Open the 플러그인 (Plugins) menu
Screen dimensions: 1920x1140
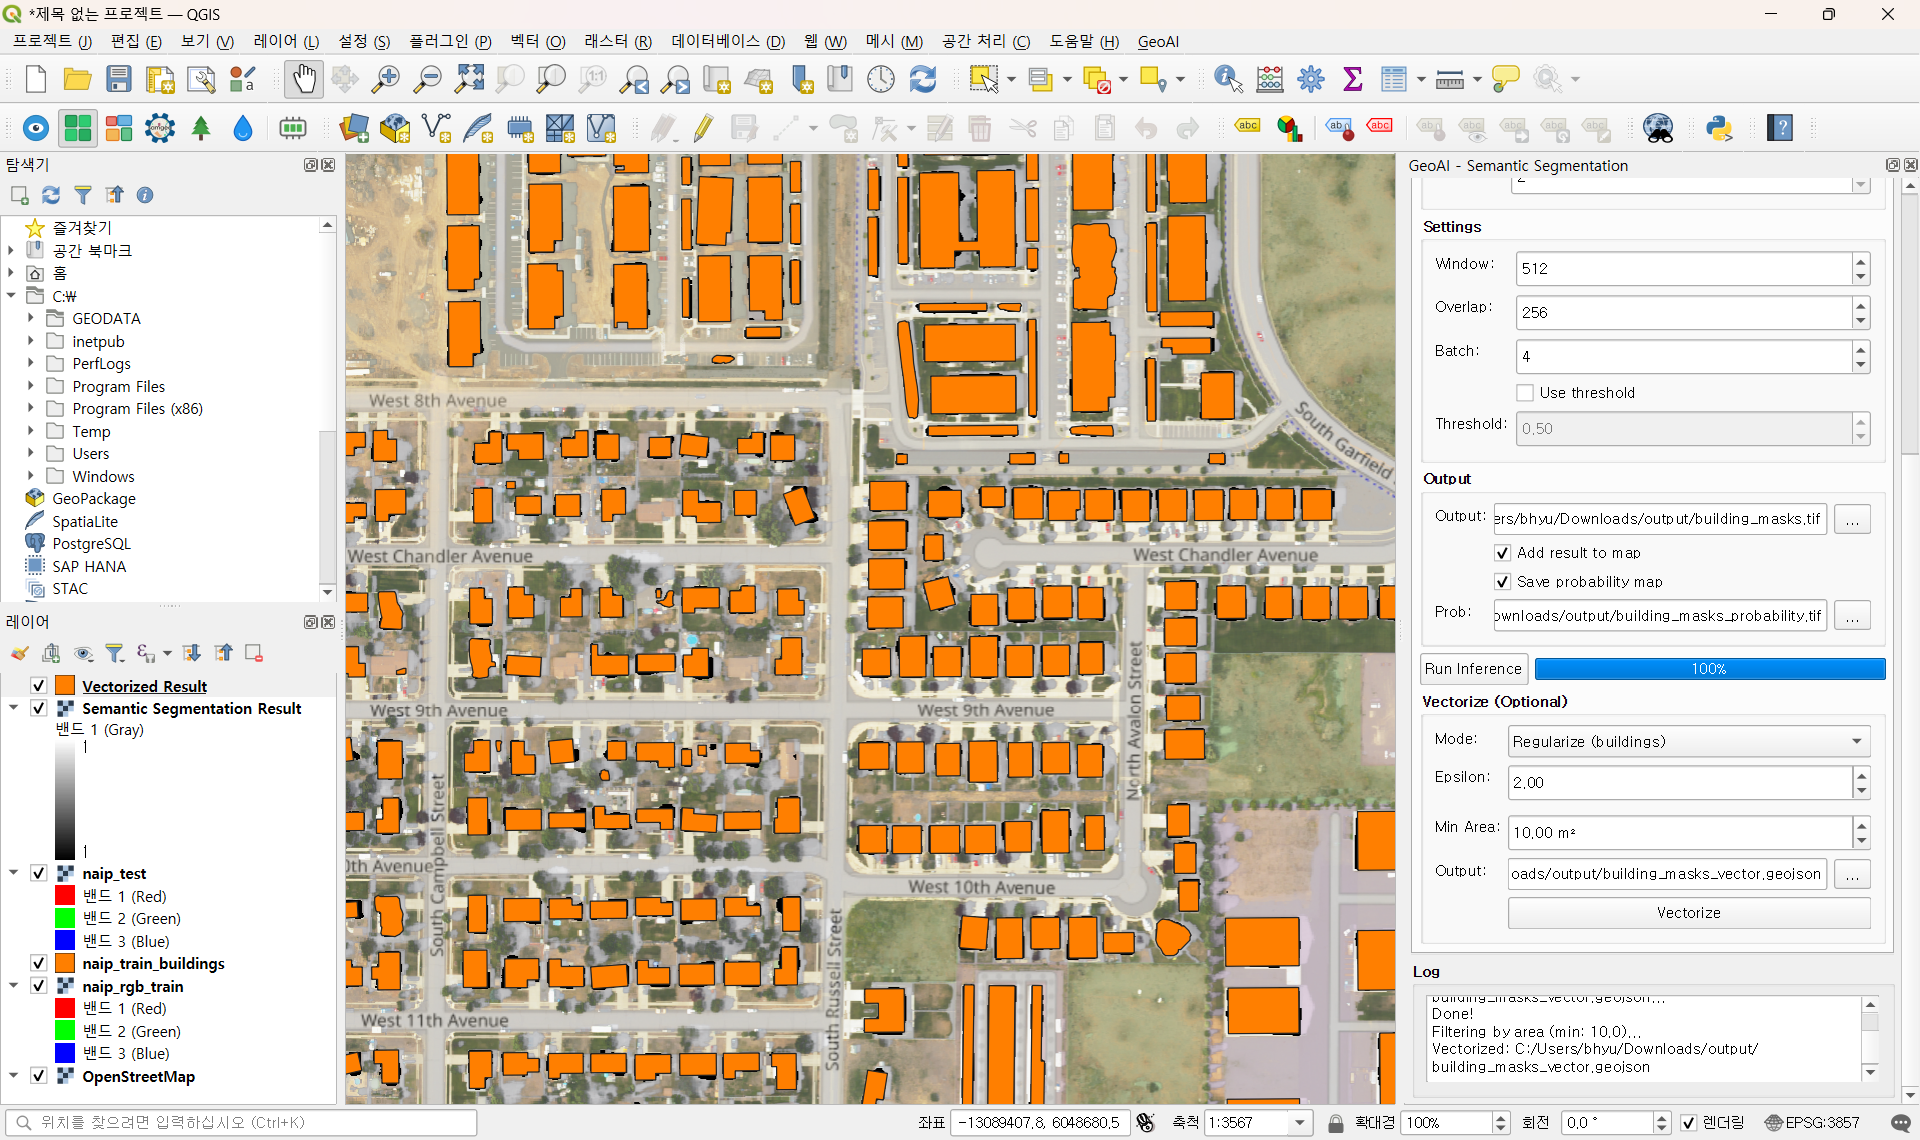point(450,41)
